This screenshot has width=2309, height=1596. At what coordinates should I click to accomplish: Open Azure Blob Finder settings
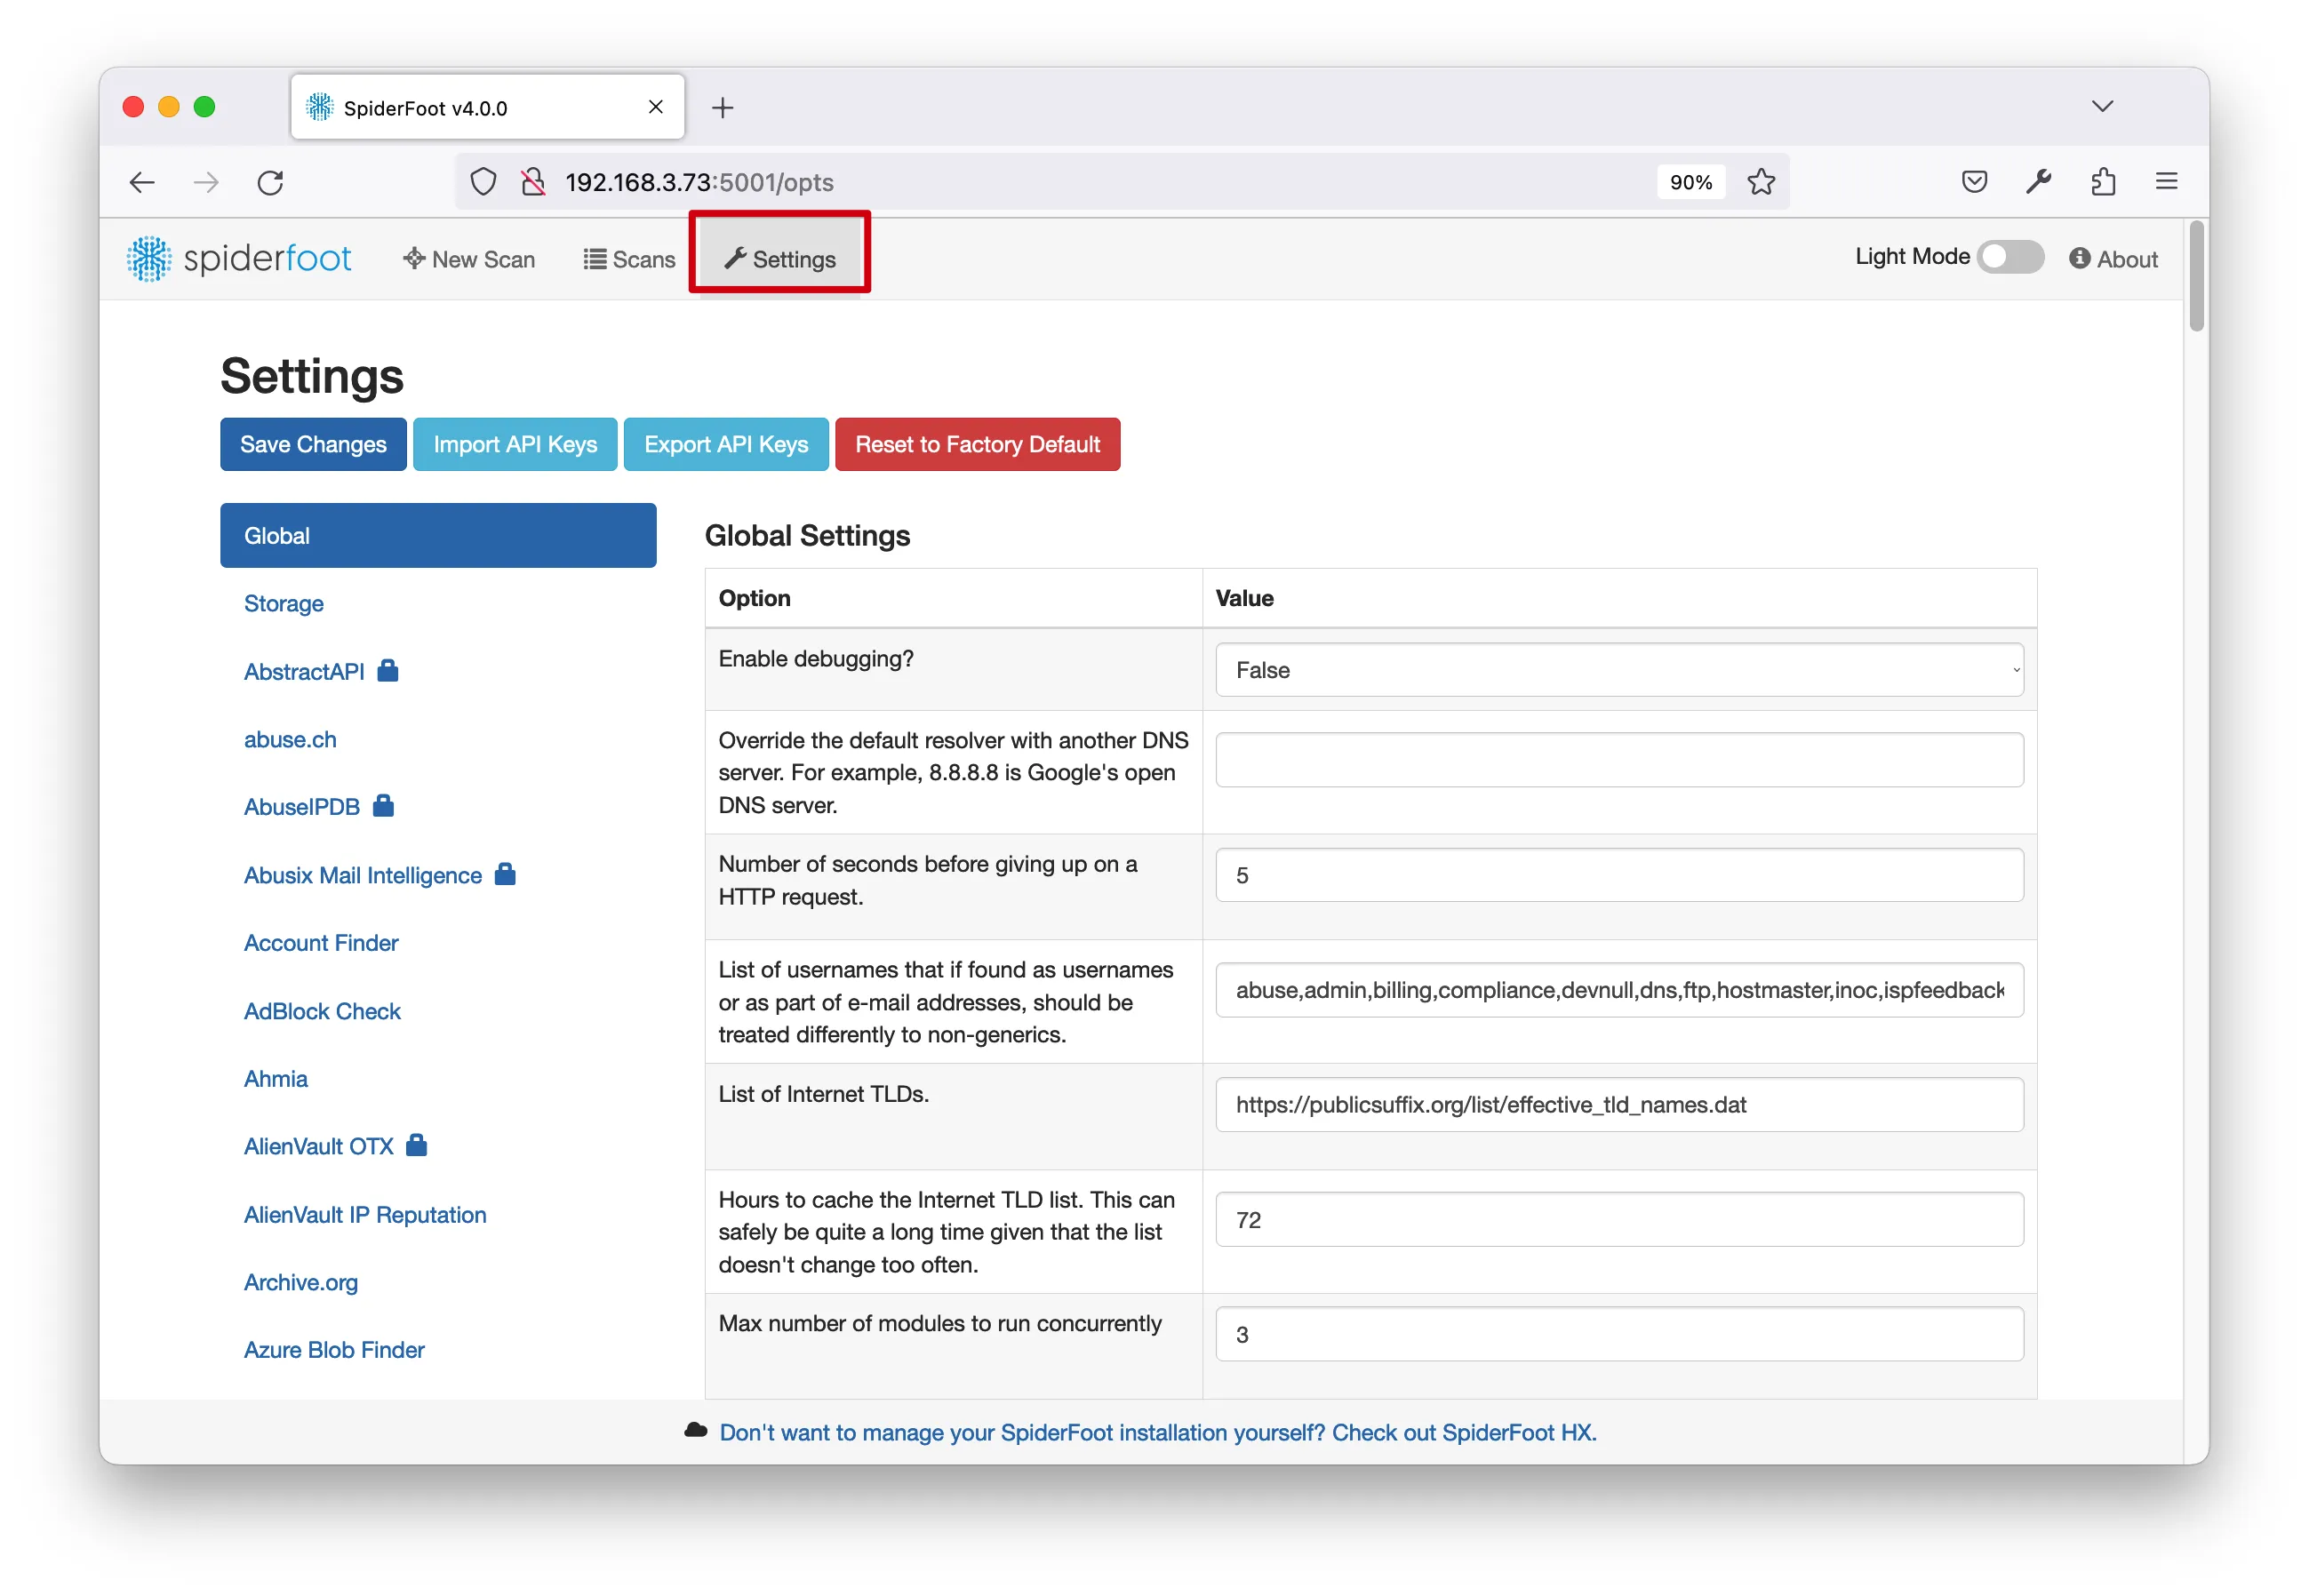[x=334, y=1350]
